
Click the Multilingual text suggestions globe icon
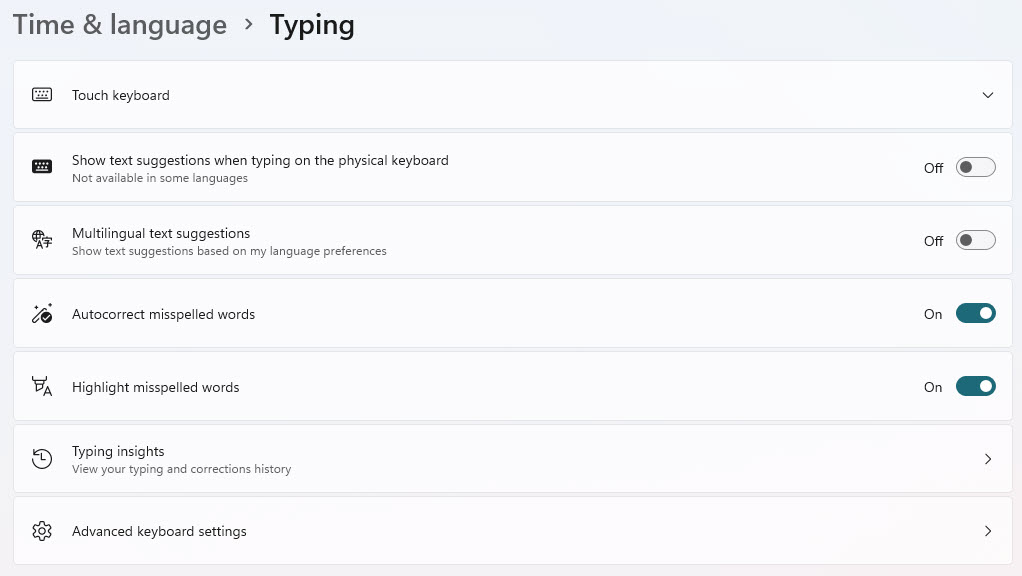42,240
